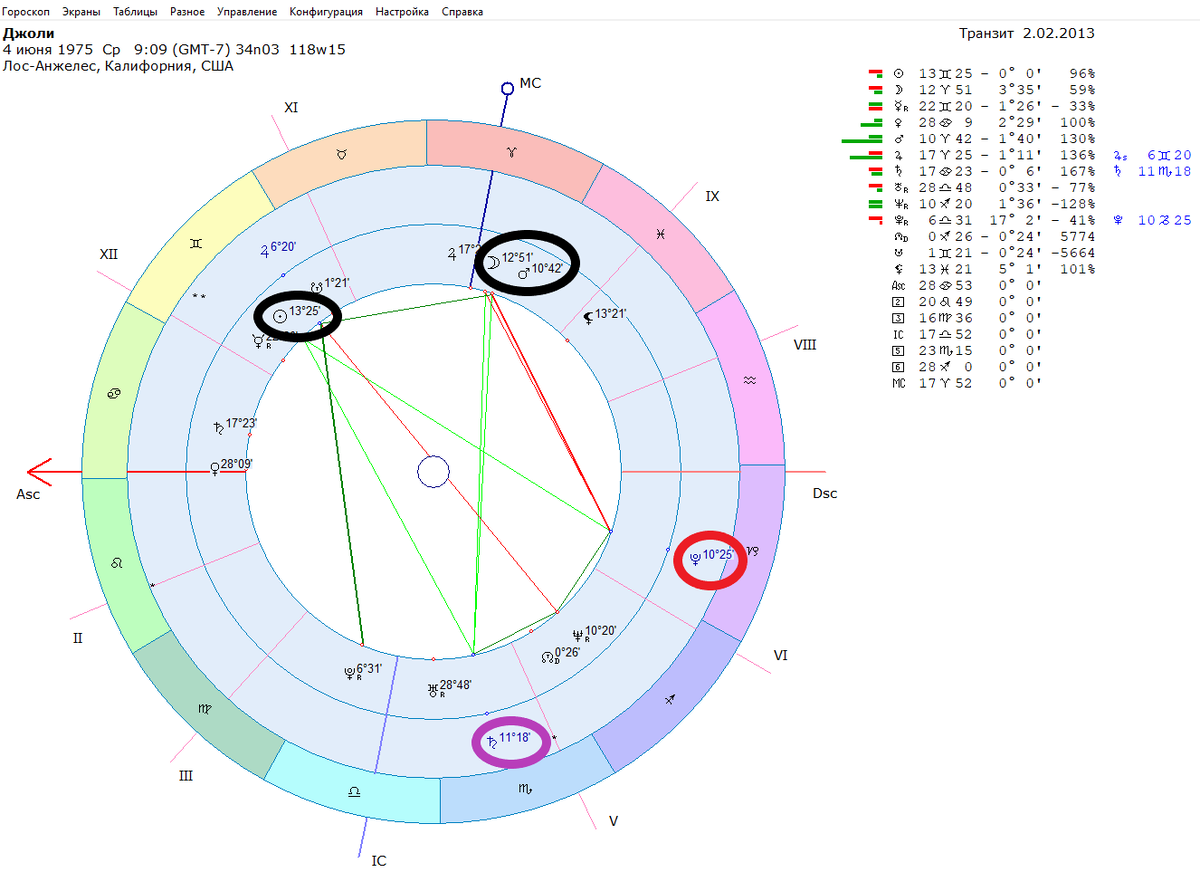Click the MC circle marker atop the chart
Image resolution: width=1200 pixels, height=872 pixels.
click(507, 88)
